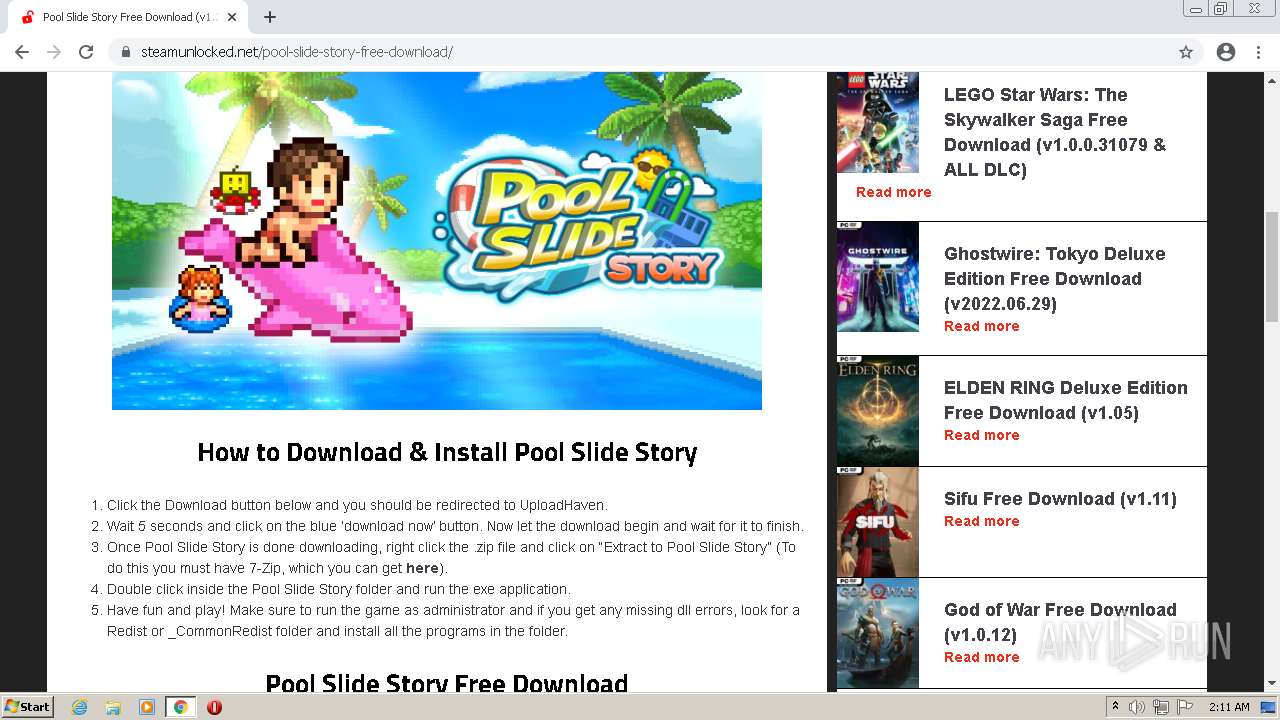
Task: Open the Pool Slide Story banner image
Action: coord(437,241)
